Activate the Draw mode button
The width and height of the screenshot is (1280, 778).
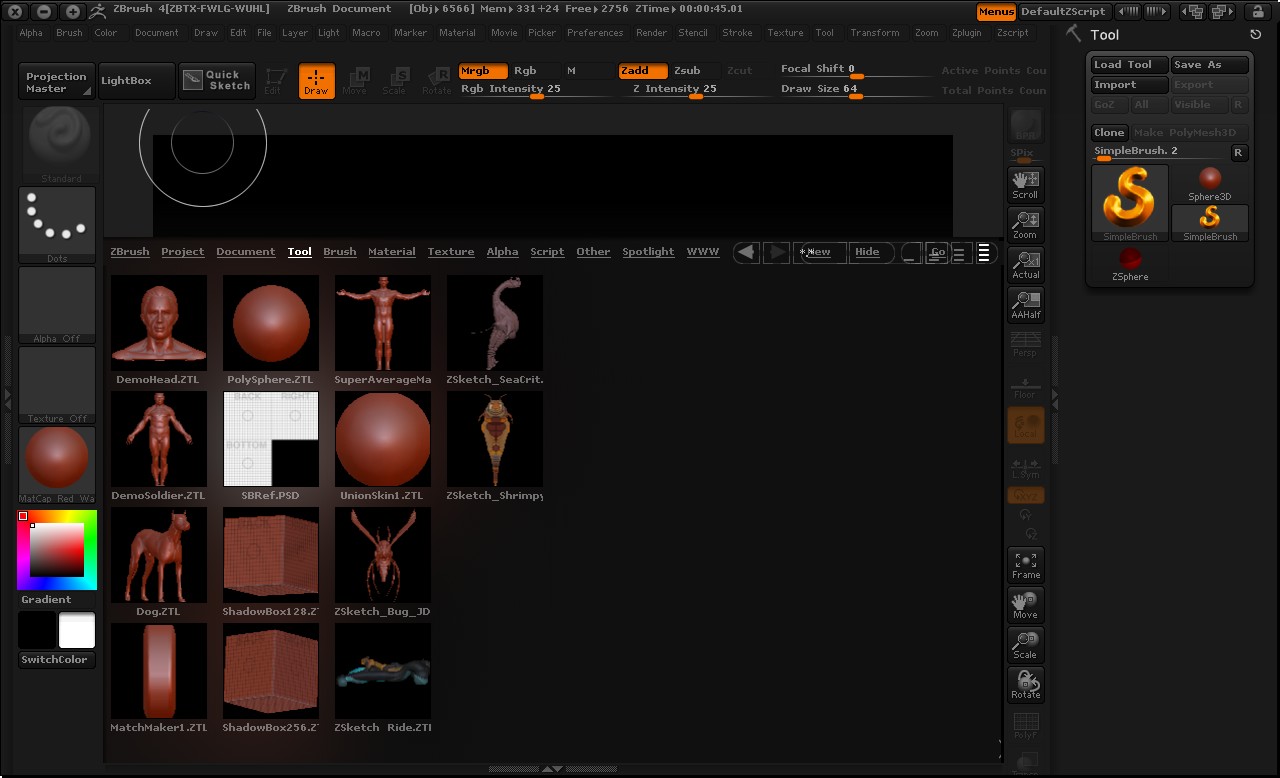316,81
